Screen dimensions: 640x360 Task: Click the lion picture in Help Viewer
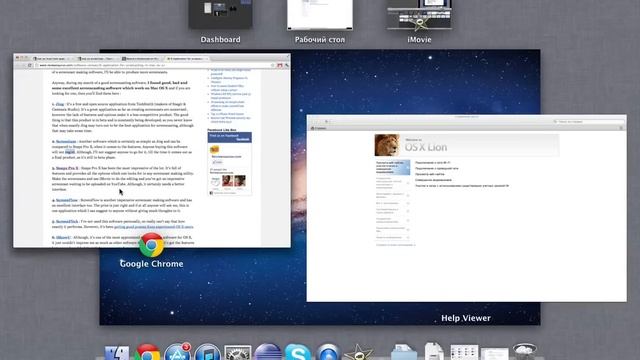(x=387, y=145)
